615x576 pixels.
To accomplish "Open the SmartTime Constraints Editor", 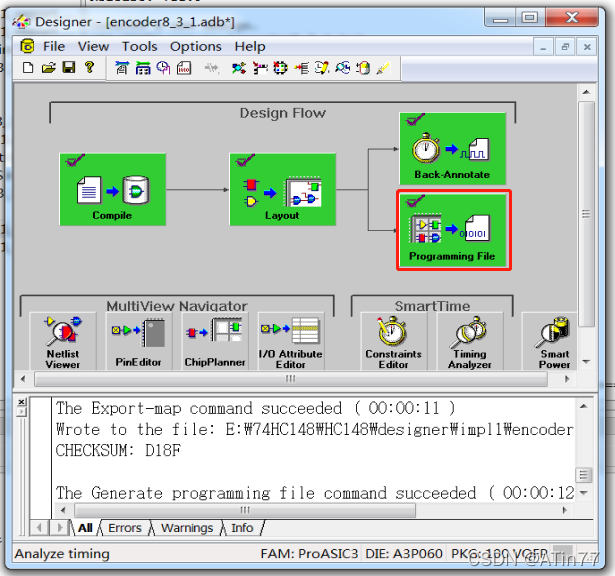I will [394, 341].
